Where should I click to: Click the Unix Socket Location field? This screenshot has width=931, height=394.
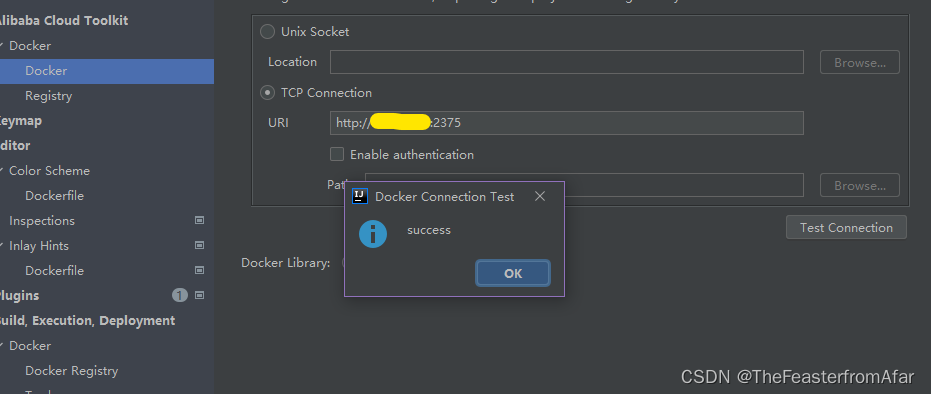(566, 62)
